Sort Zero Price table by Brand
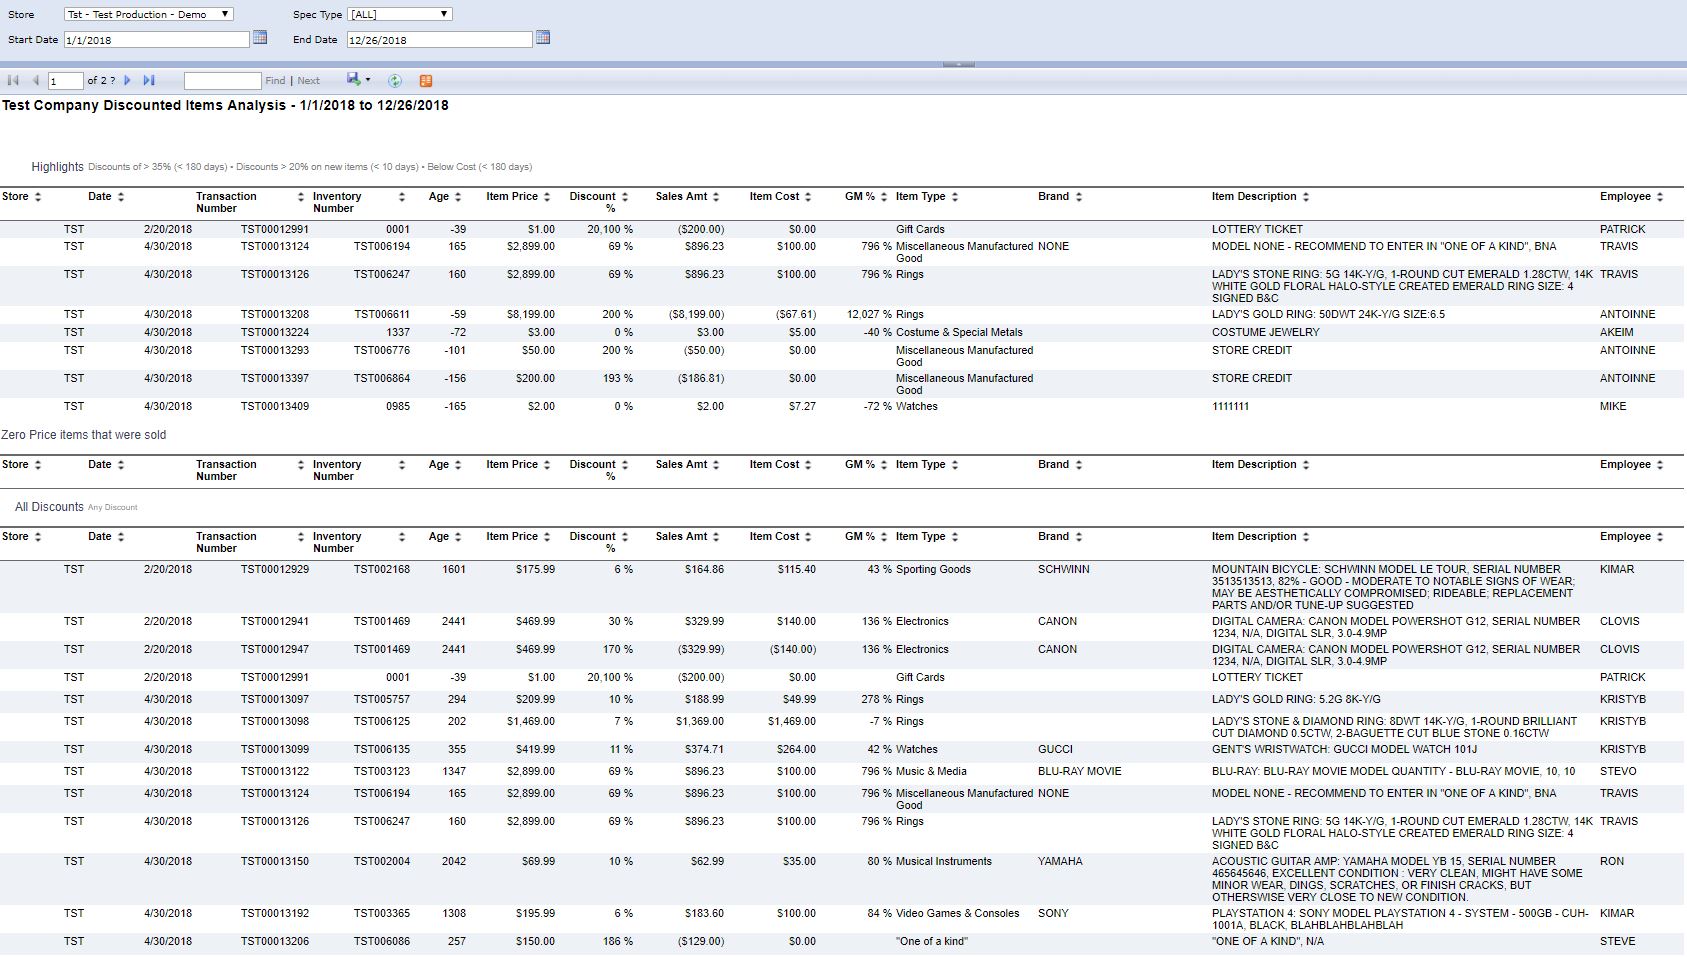The image size is (1687, 957). point(1079,465)
